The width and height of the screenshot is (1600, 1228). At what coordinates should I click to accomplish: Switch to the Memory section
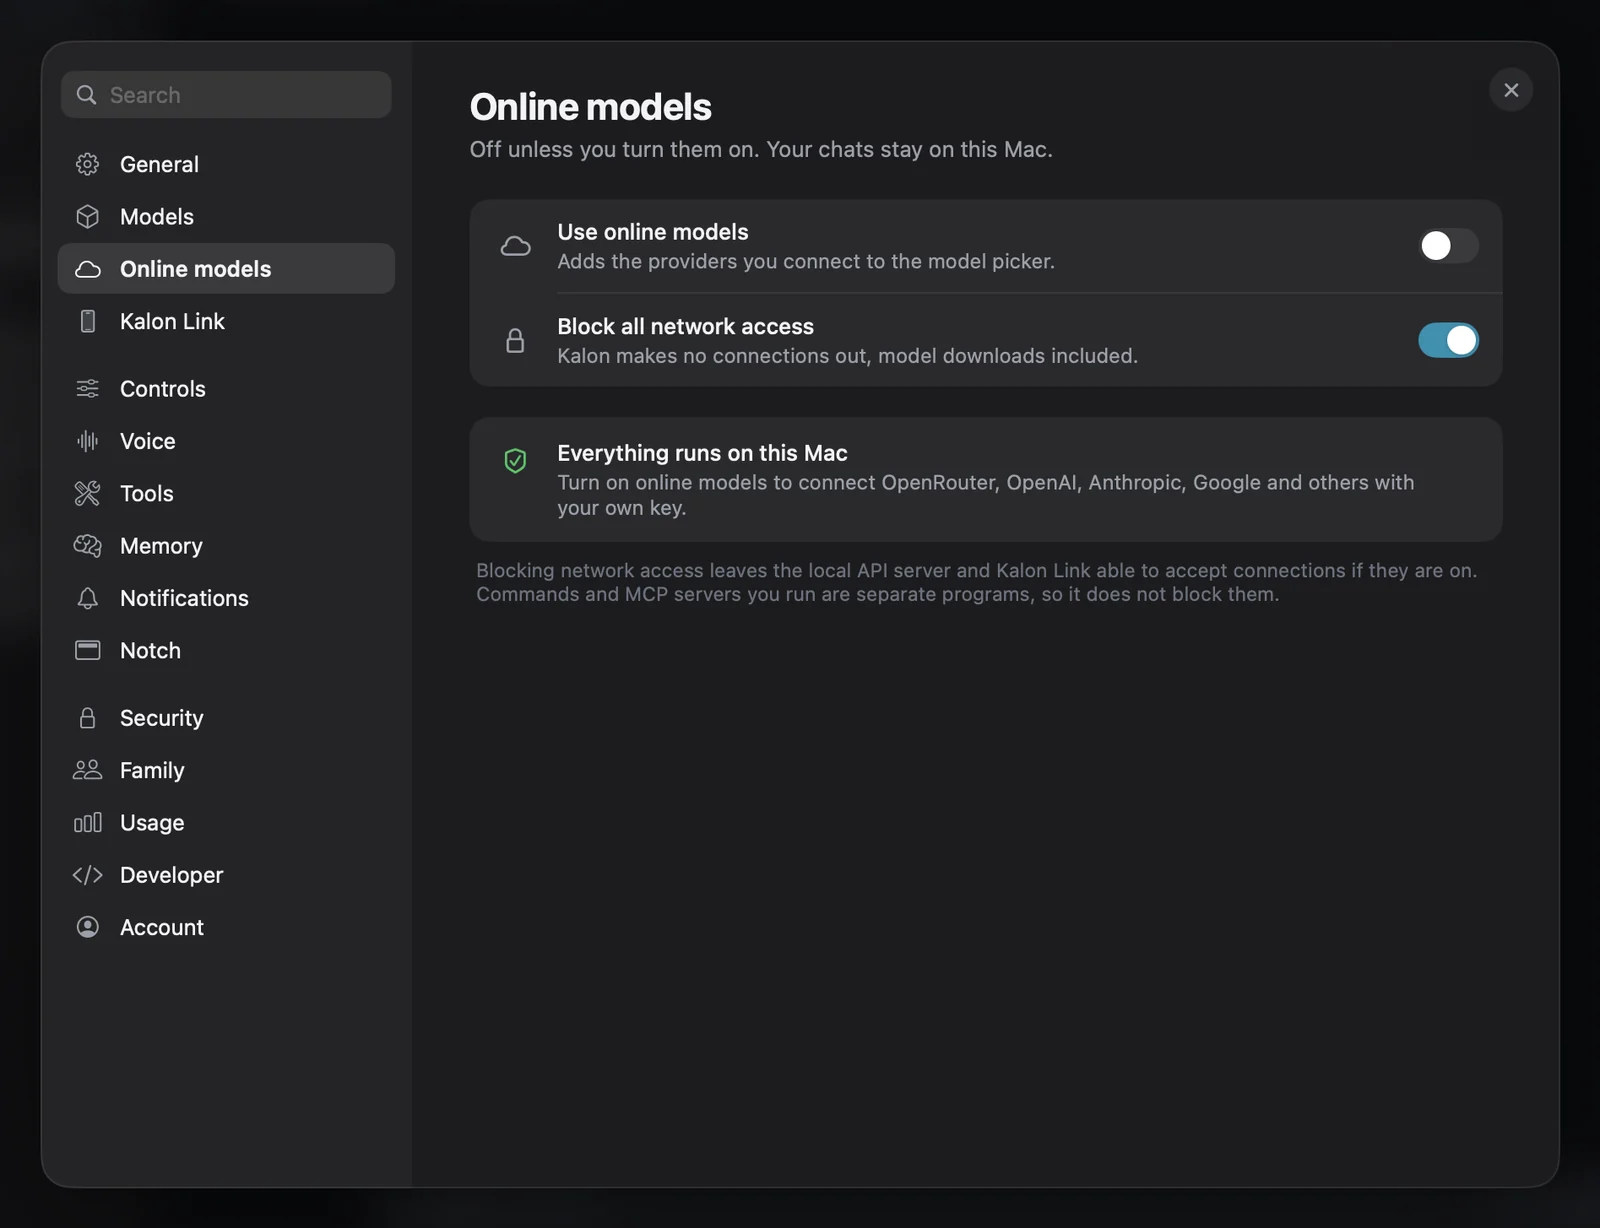[x=226, y=546]
